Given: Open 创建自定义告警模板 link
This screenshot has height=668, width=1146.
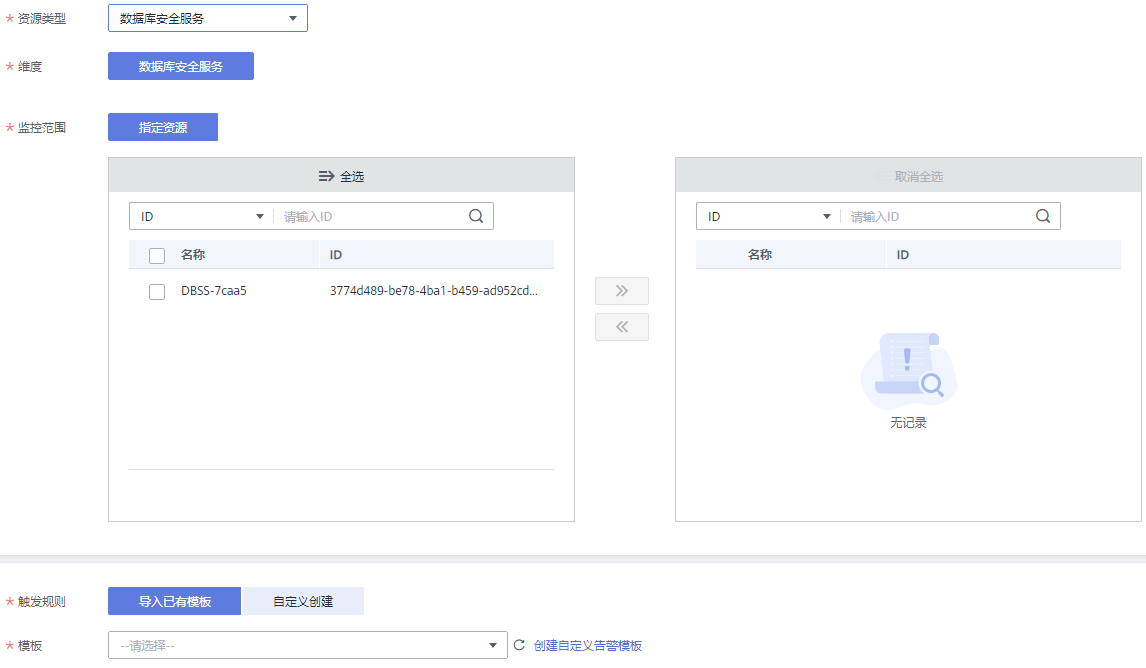Looking at the screenshot, I should 588,646.
